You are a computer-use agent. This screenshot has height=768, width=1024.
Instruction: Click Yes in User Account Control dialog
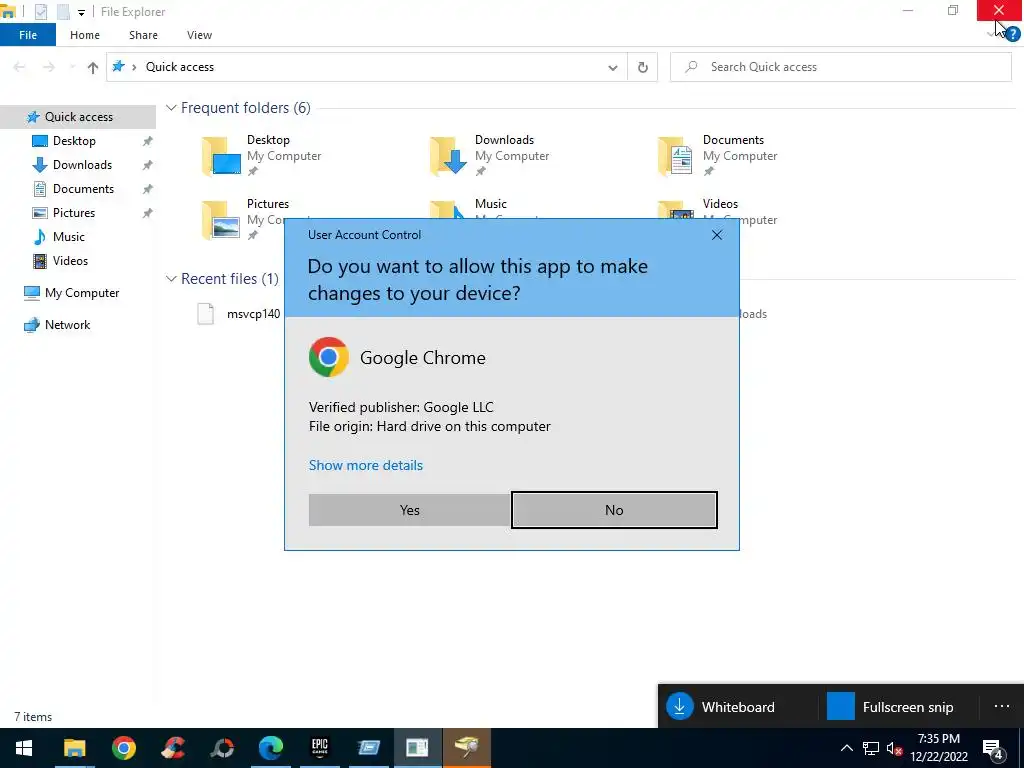tap(409, 510)
